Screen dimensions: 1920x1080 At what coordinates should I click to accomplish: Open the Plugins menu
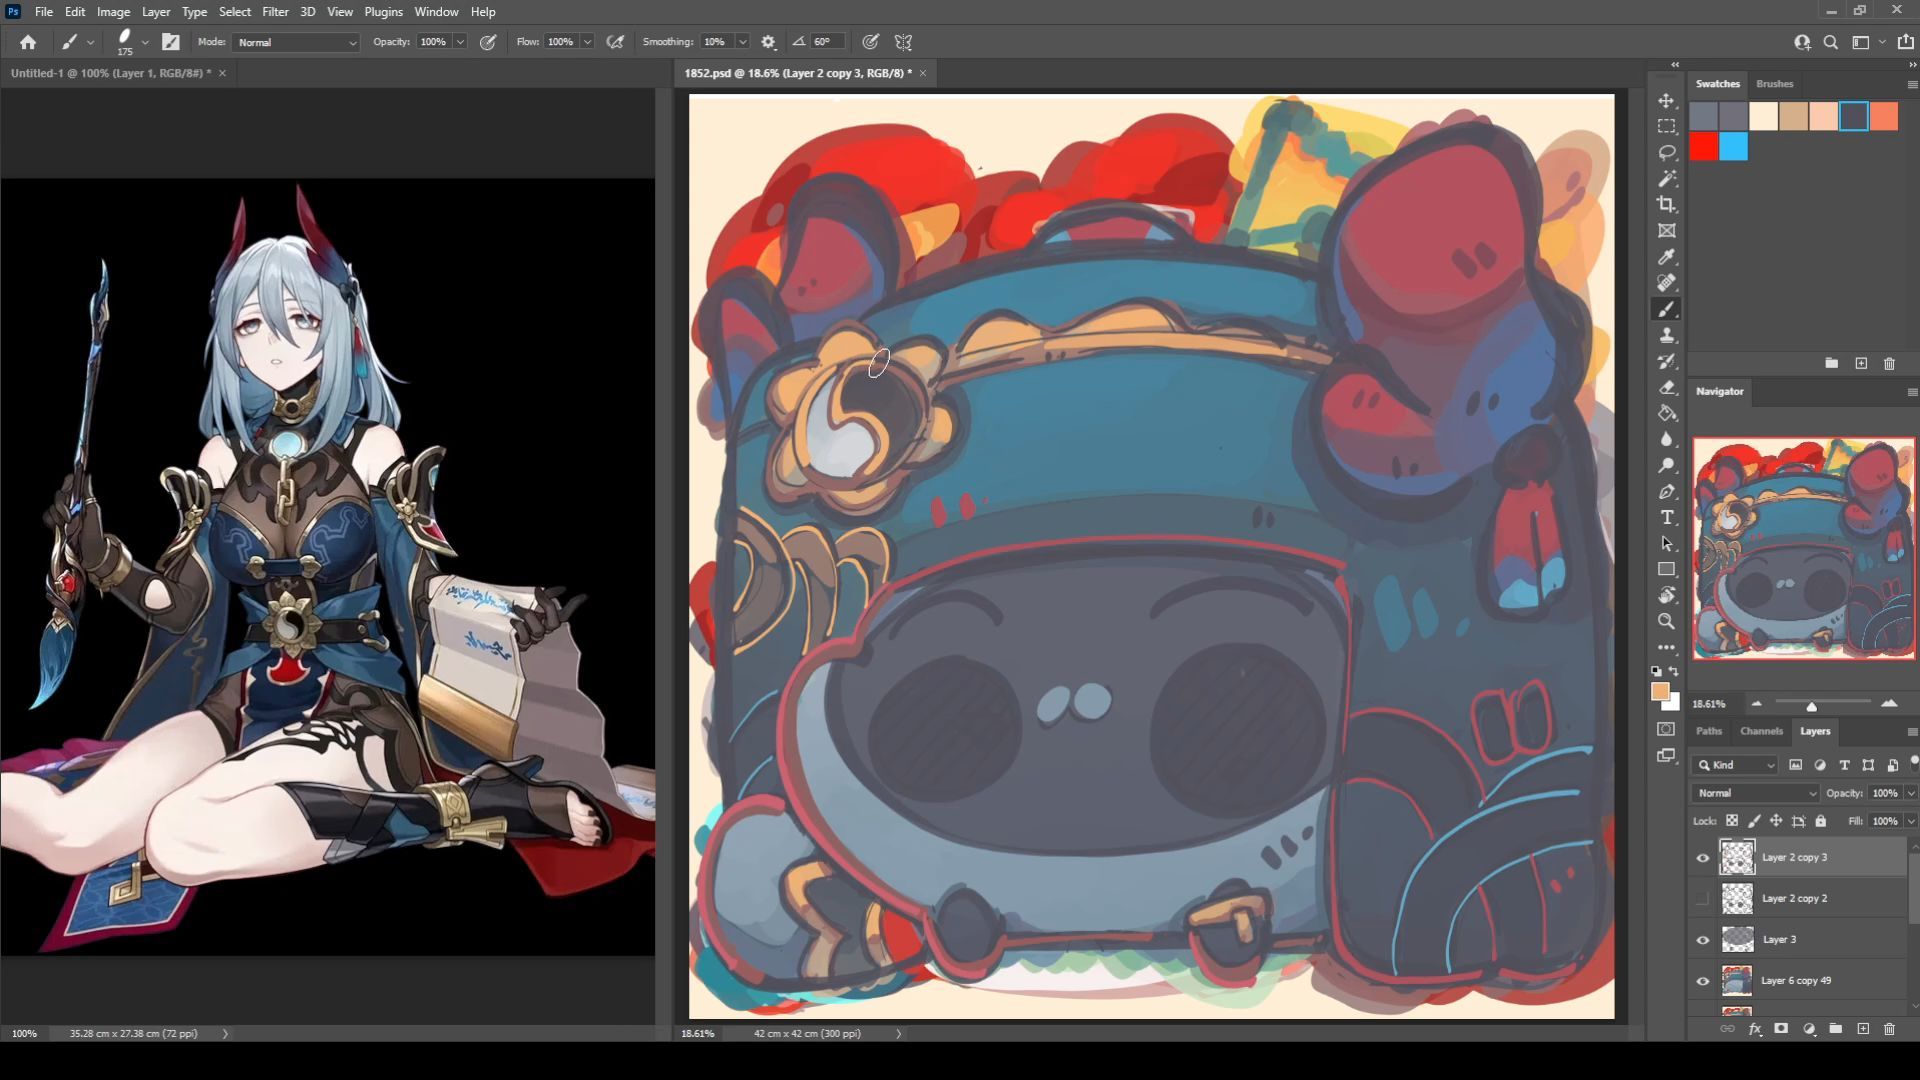[x=383, y=12]
